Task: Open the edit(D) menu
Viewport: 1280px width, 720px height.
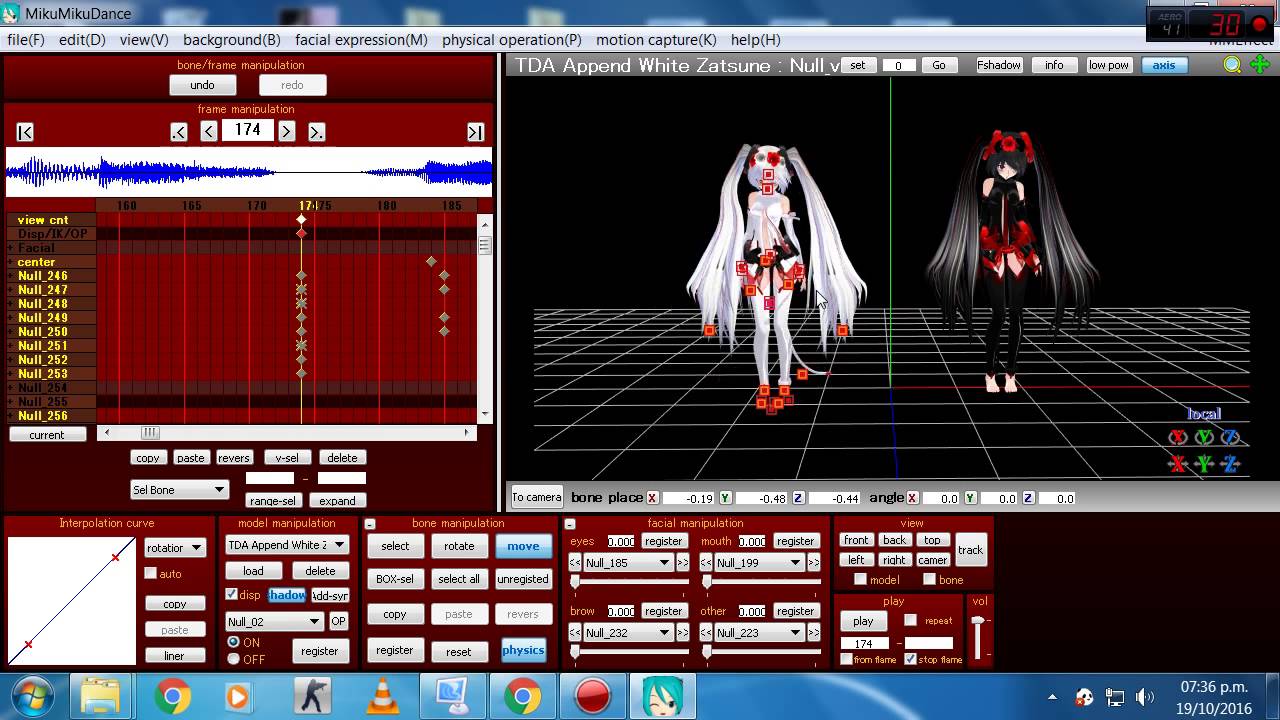Action: click(82, 40)
